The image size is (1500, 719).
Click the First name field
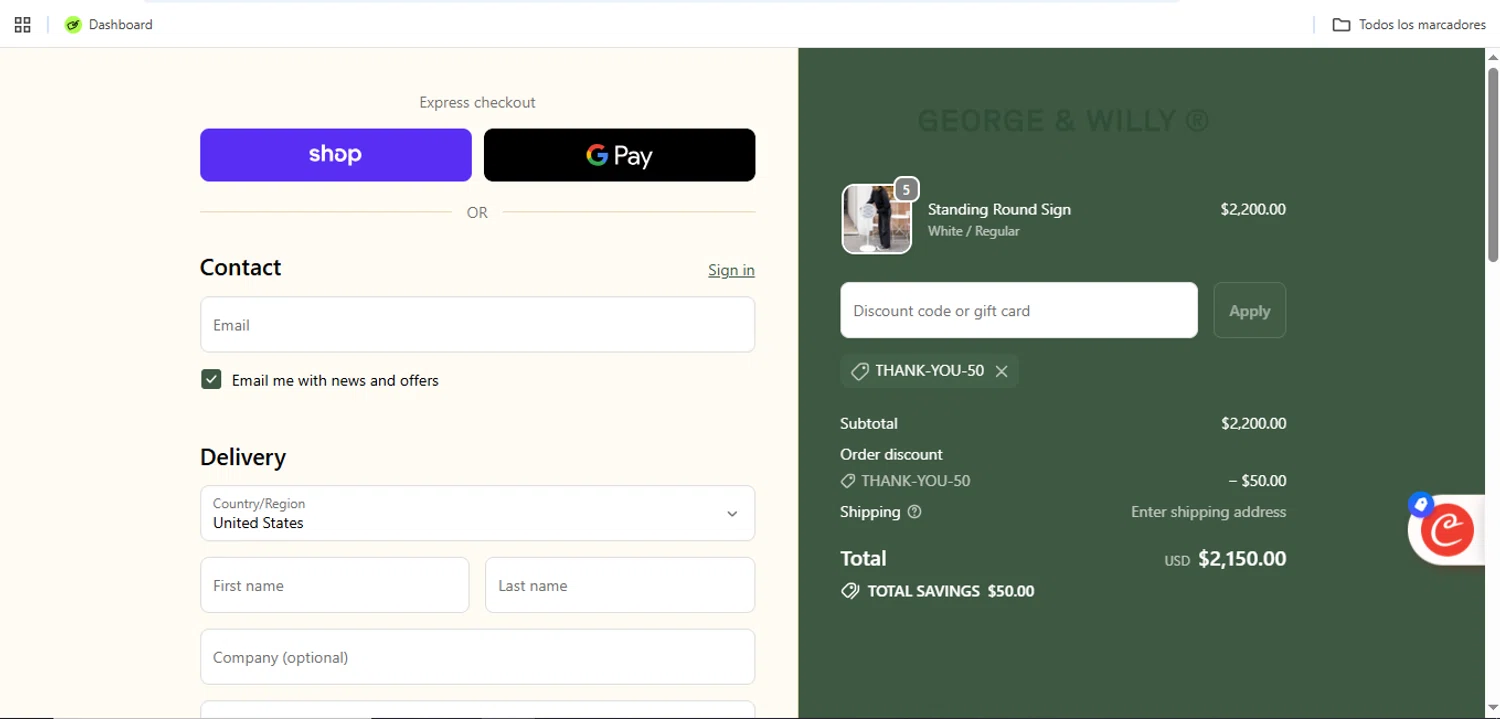[335, 585]
